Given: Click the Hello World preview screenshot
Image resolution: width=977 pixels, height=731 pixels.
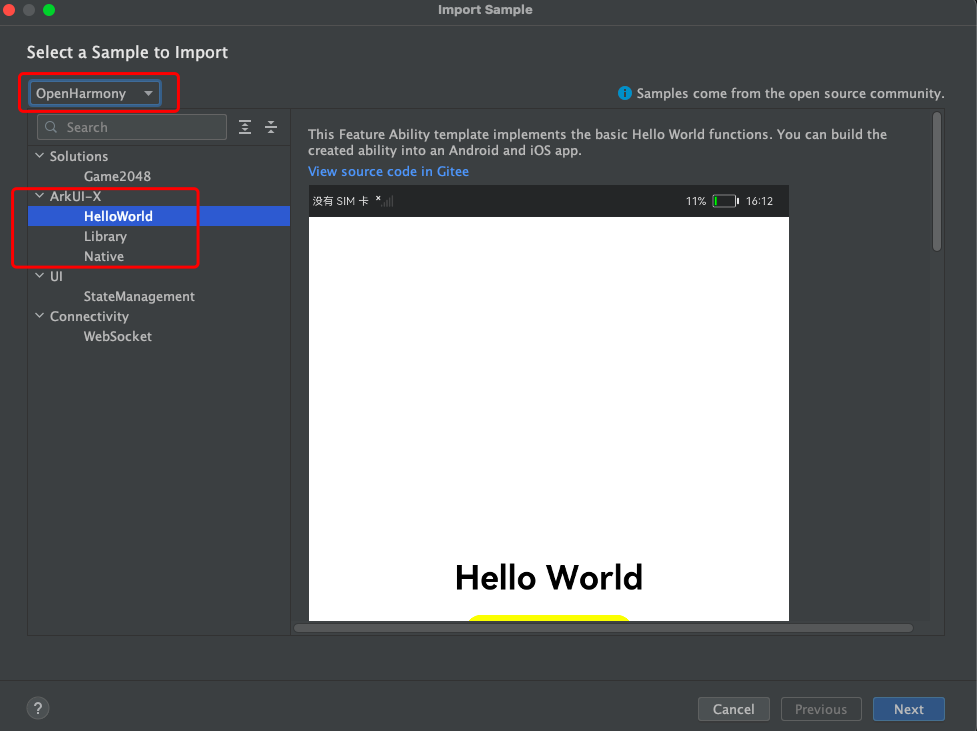Looking at the screenshot, I should pyautogui.click(x=549, y=403).
